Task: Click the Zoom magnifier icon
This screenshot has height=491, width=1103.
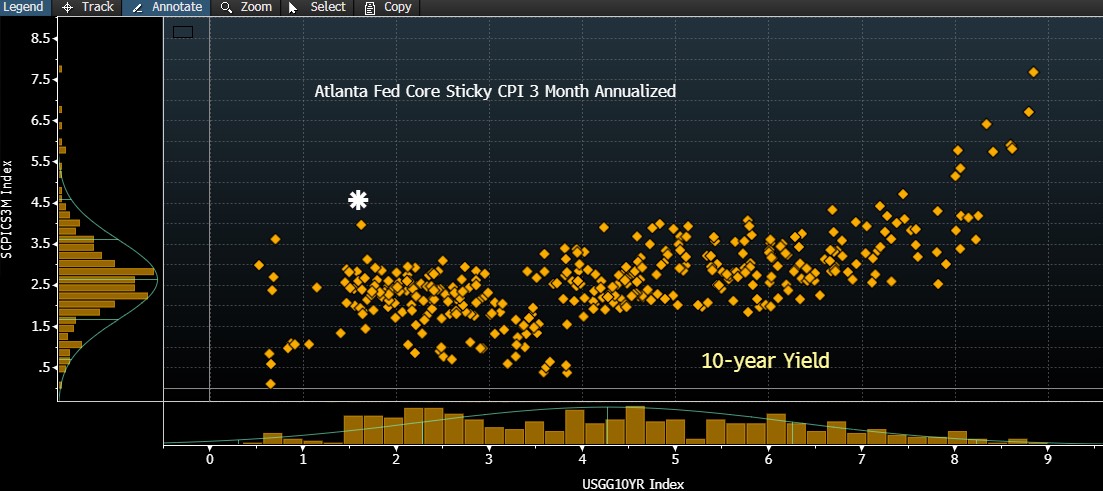Action: click(226, 7)
